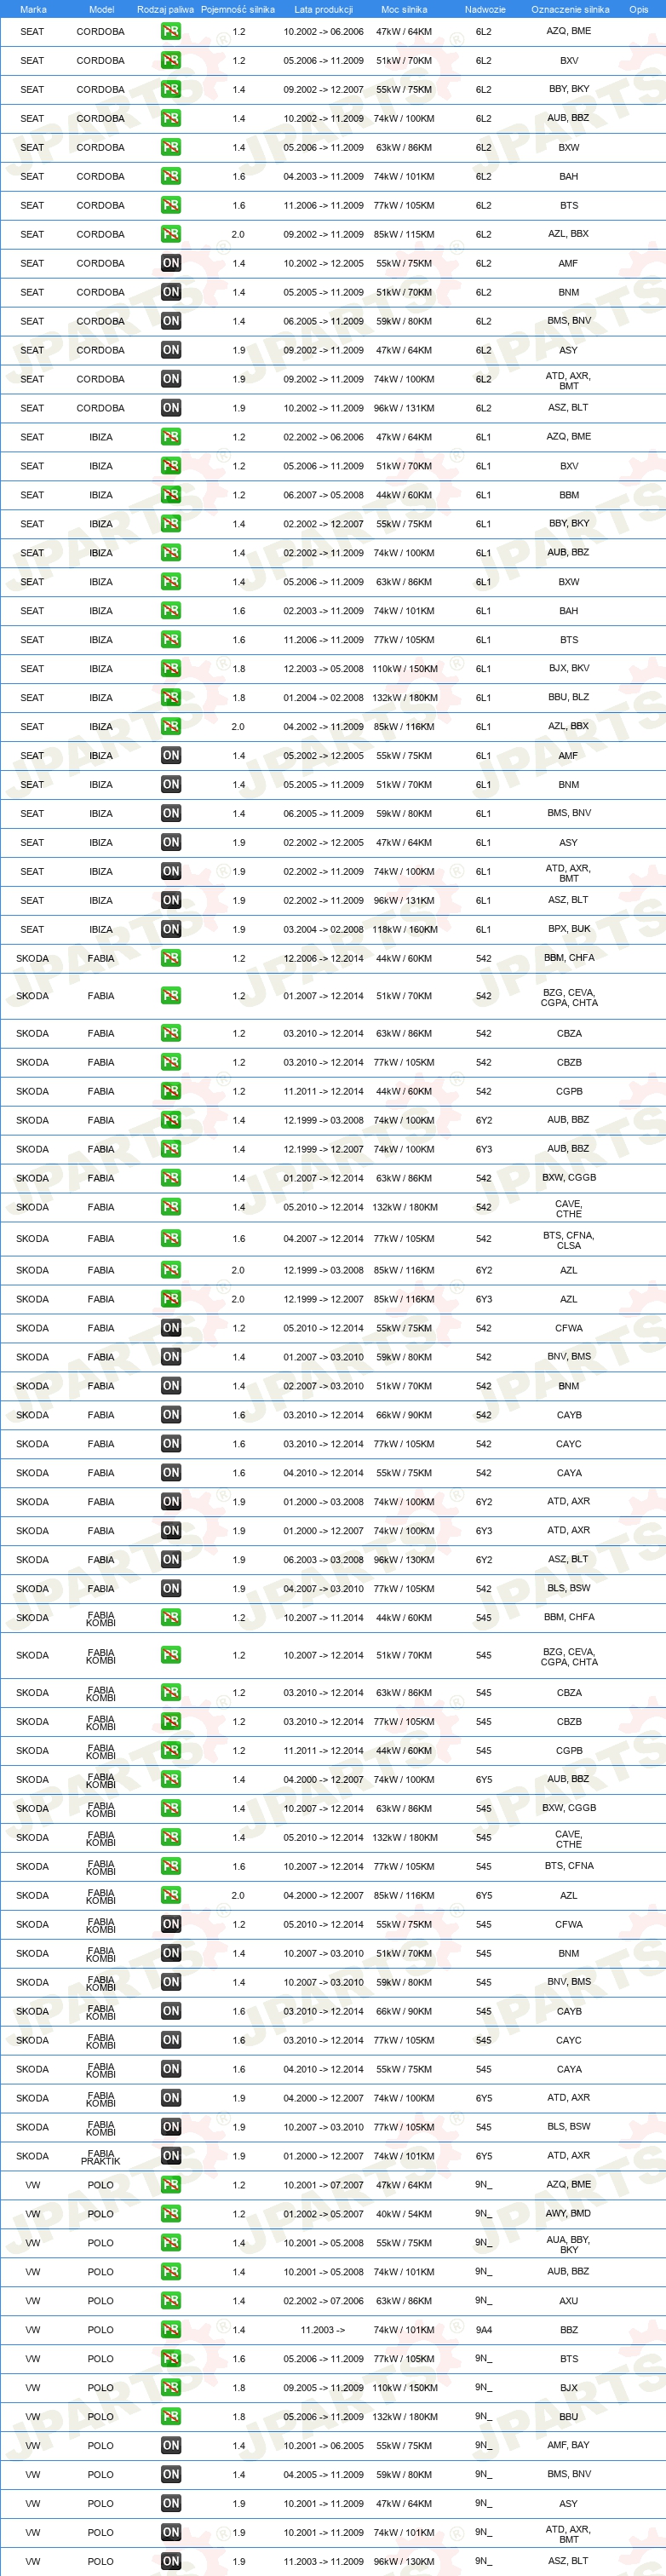Image resolution: width=666 pixels, height=2576 pixels.
Task: Click petrol icon in Polo AWY, BMD row
Action: (171, 2214)
